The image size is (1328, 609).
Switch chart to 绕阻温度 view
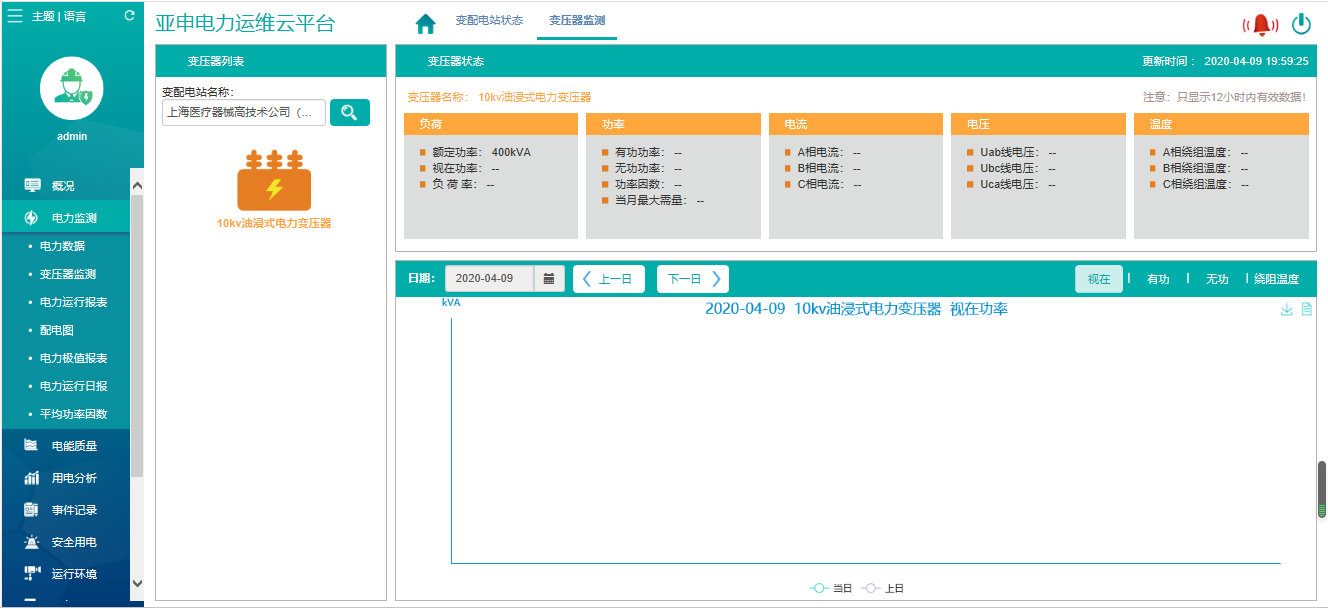[1276, 280]
